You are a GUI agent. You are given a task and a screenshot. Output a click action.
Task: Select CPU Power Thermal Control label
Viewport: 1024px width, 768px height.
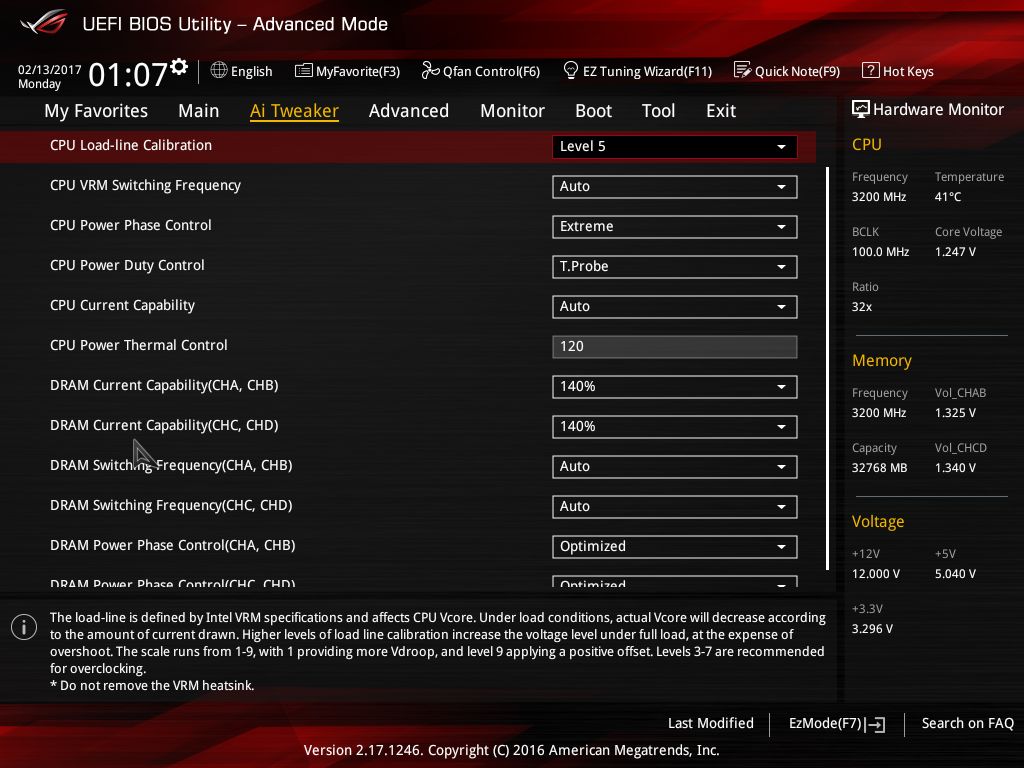pos(138,345)
